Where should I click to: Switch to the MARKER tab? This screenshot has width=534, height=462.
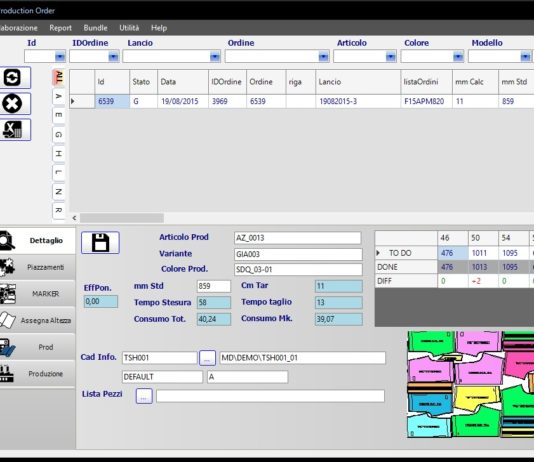coord(37,293)
